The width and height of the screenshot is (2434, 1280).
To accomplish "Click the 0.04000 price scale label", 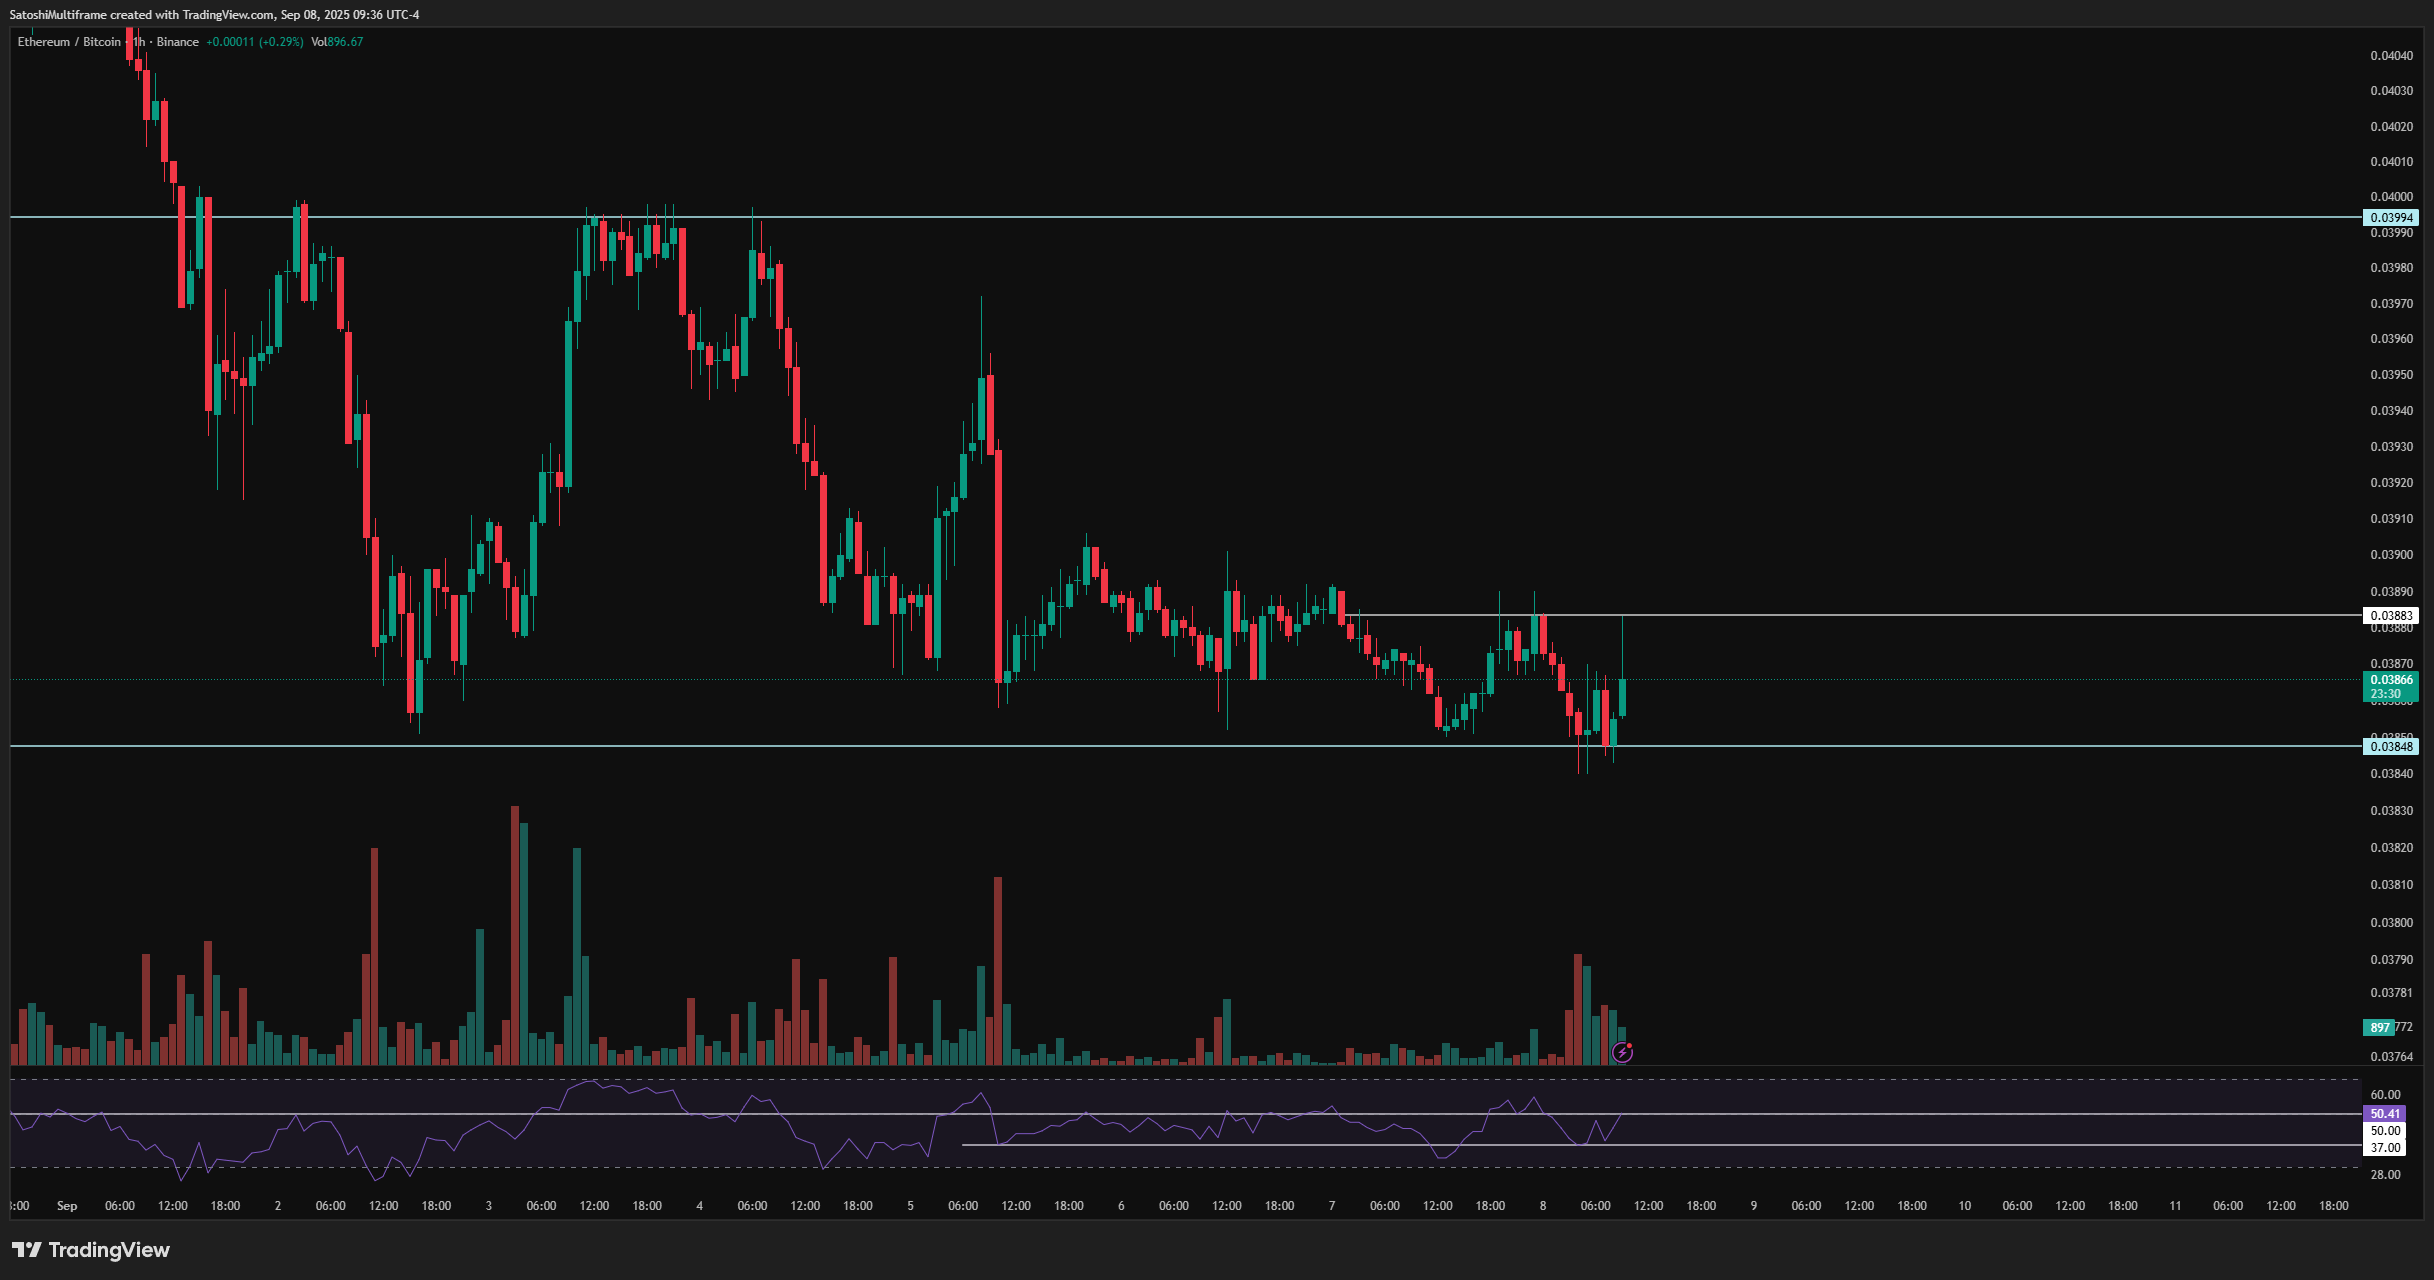I will click(2391, 197).
